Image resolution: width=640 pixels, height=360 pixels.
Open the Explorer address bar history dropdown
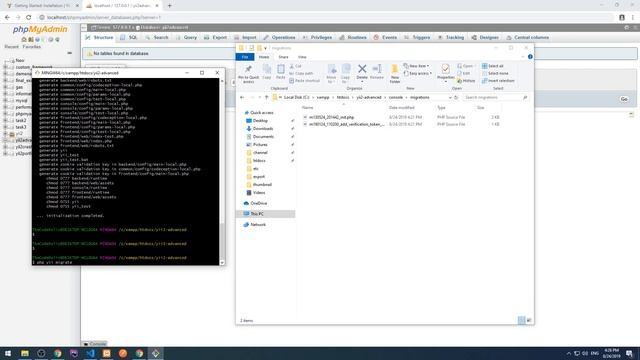(x=450, y=98)
